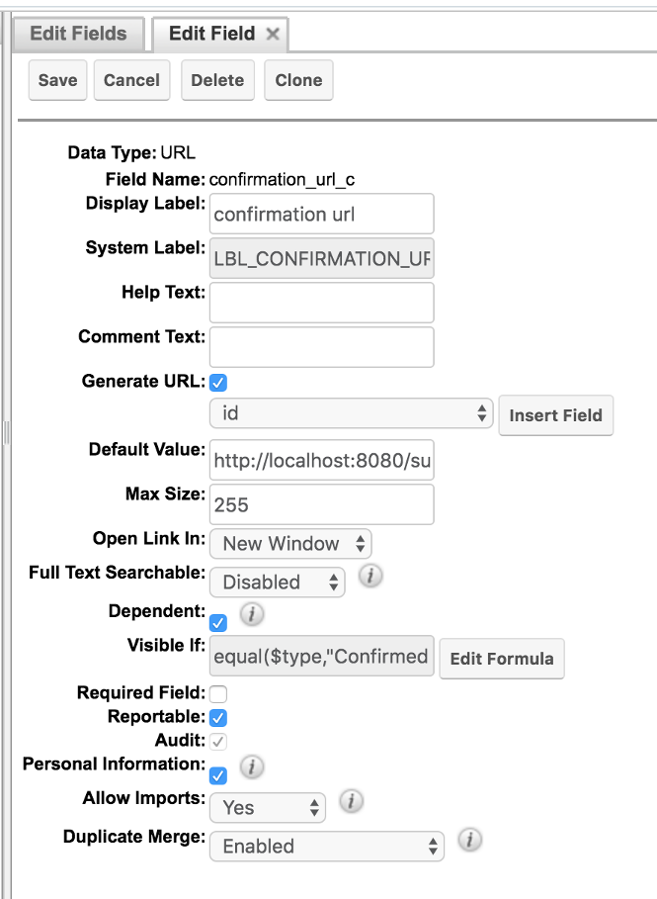The width and height of the screenshot is (657, 899).
Task: Open the Full Text Searchable dropdown
Action: pos(277,582)
